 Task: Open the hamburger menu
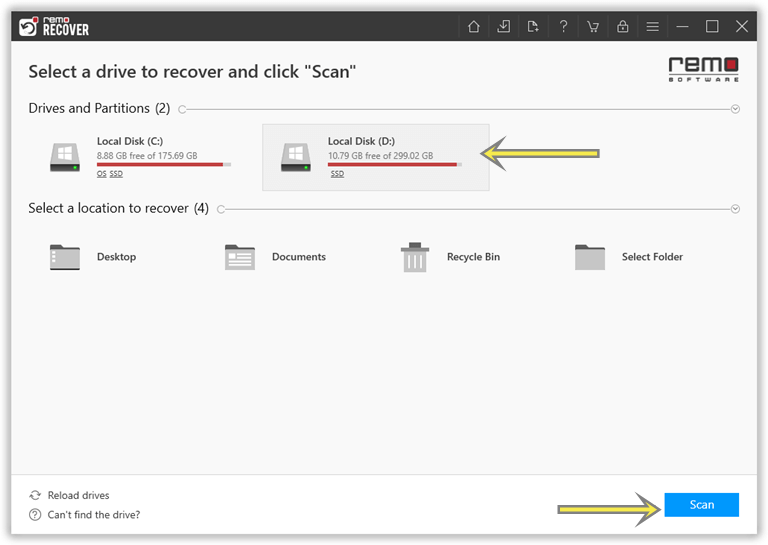tap(652, 26)
